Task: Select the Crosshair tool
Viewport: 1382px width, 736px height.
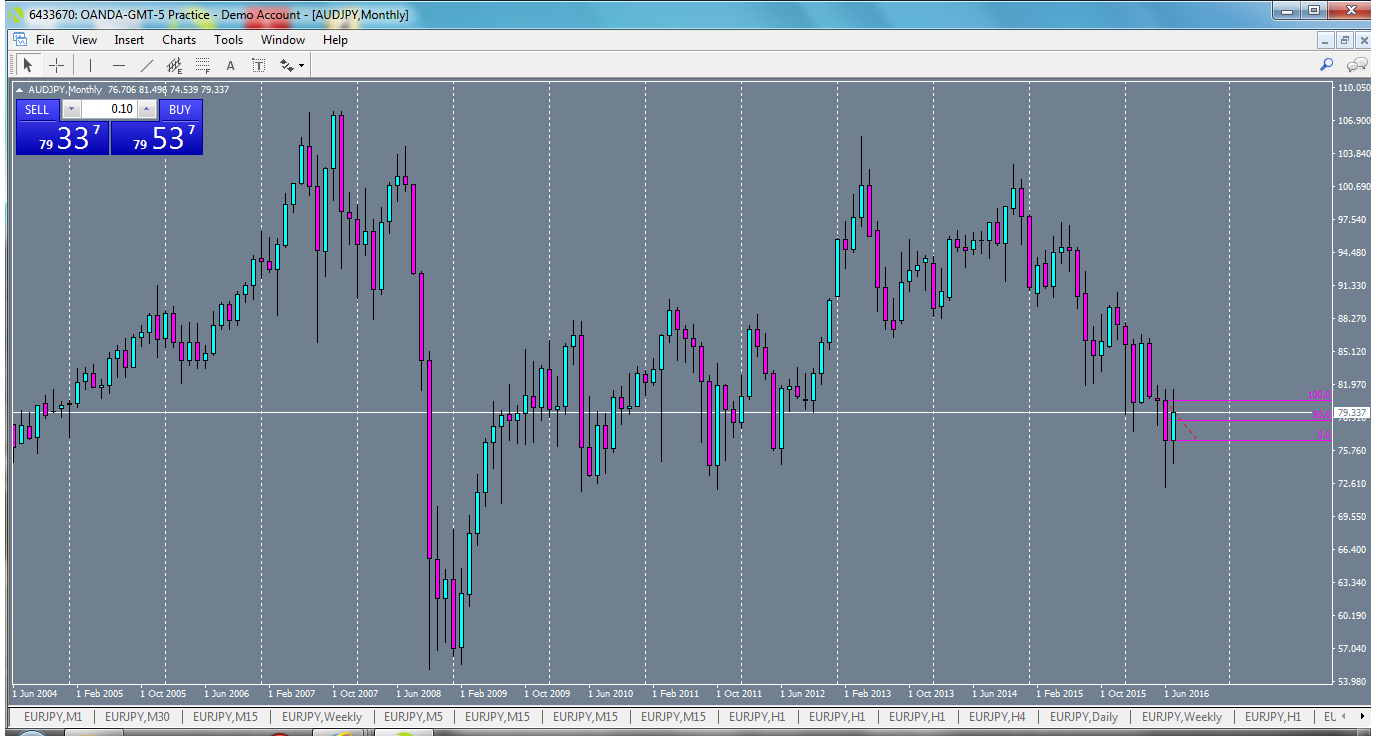Action: click(56, 64)
